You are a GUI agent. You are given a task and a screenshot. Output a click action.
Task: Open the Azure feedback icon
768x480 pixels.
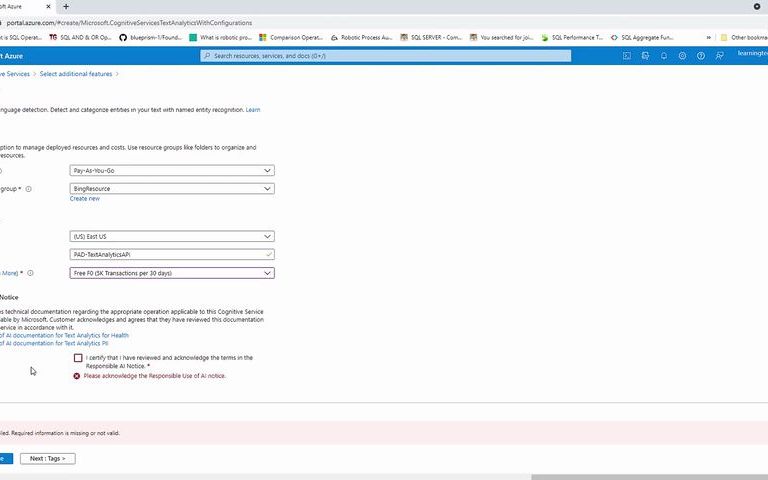[x=720, y=56]
